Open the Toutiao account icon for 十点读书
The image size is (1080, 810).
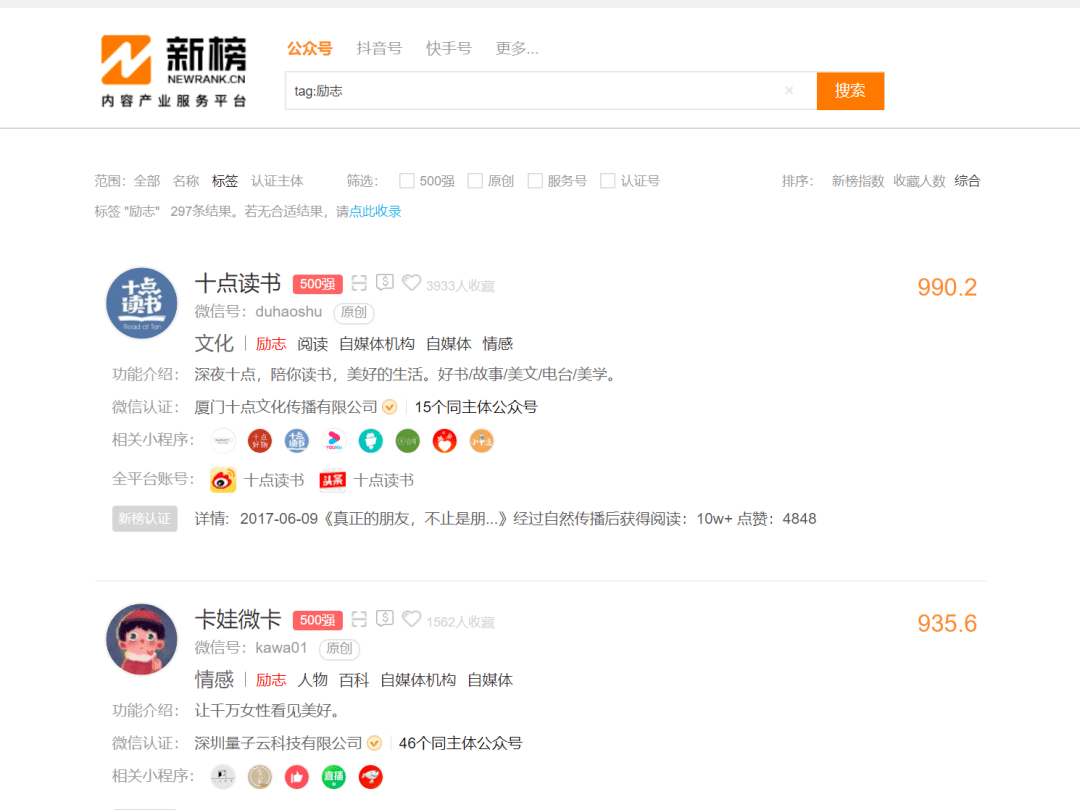point(332,480)
